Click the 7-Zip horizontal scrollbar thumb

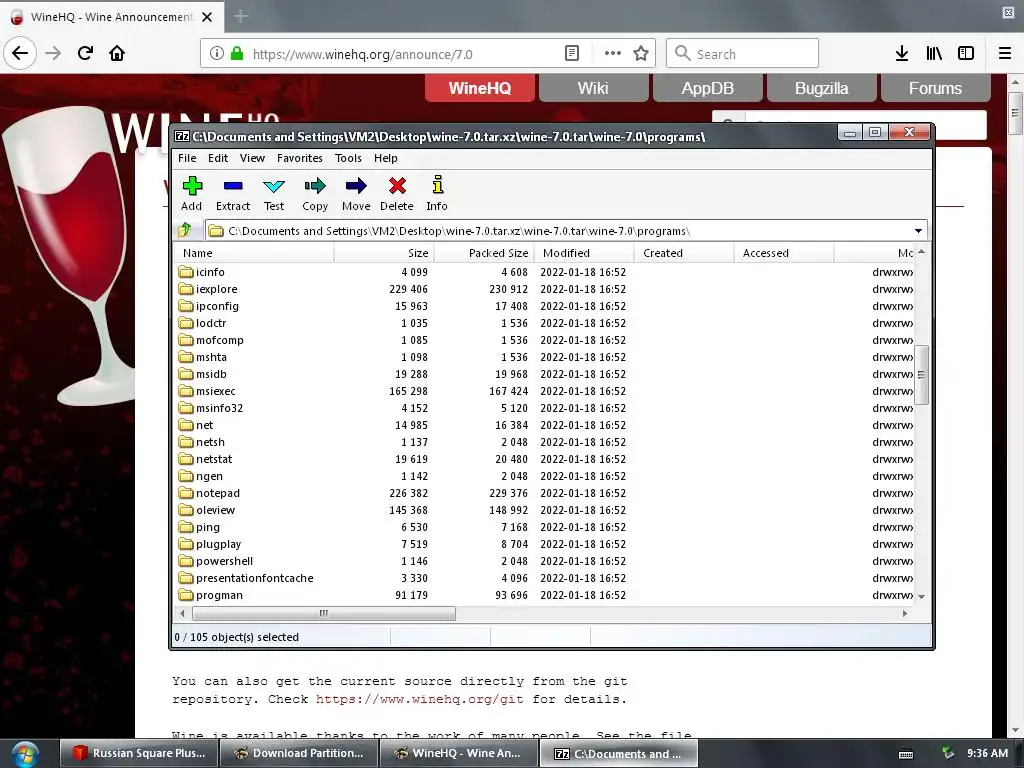pos(324,613)
